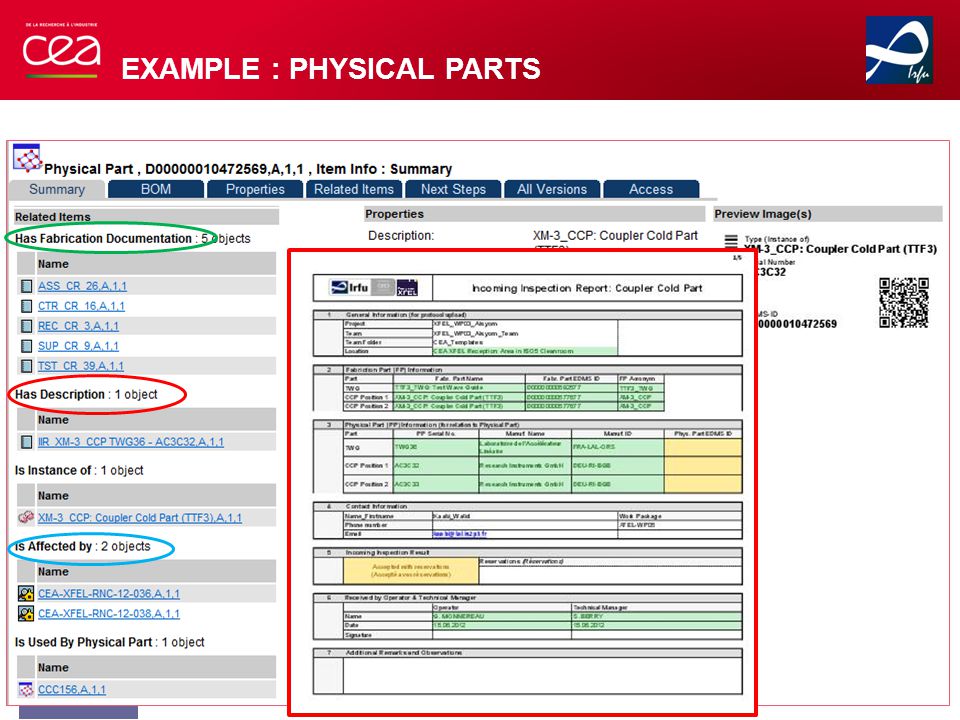
Task: Open the Properties tab
Action: coord(255,189)
